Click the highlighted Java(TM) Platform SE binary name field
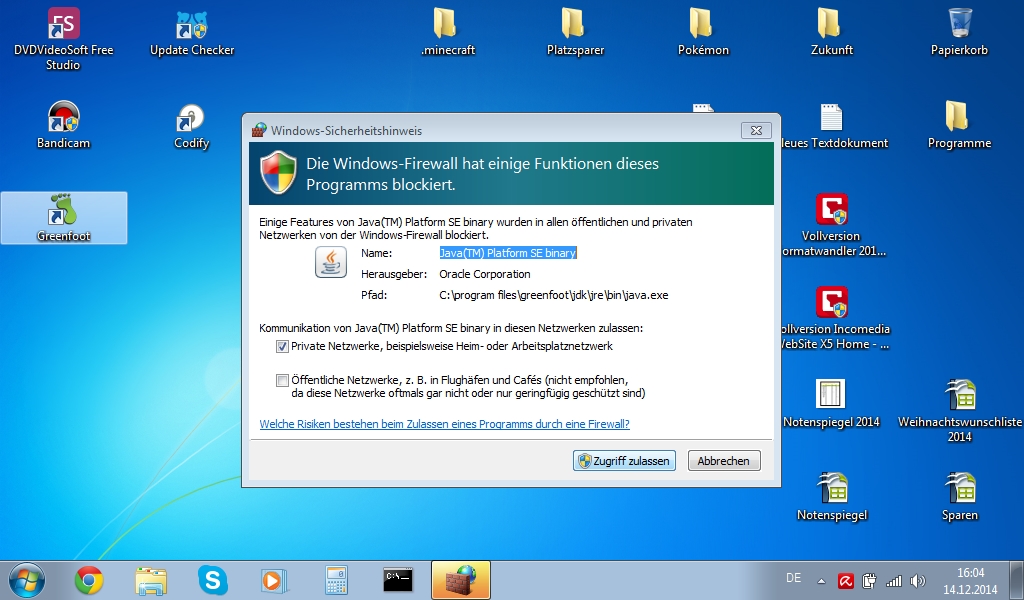Viewport: 1024px width, 600px height. tap(508, 253)
